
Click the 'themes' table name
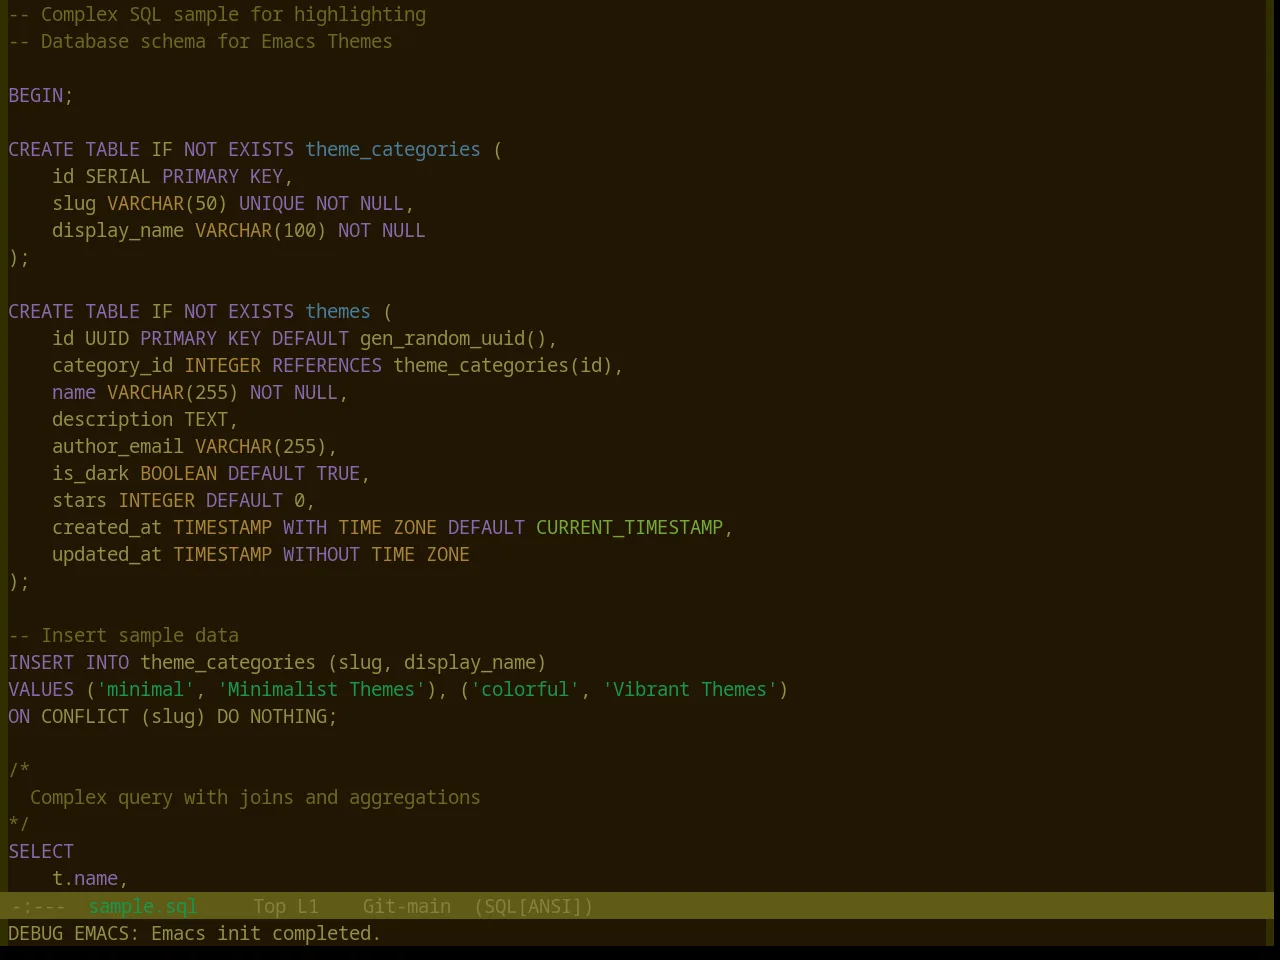pos(338,311)
